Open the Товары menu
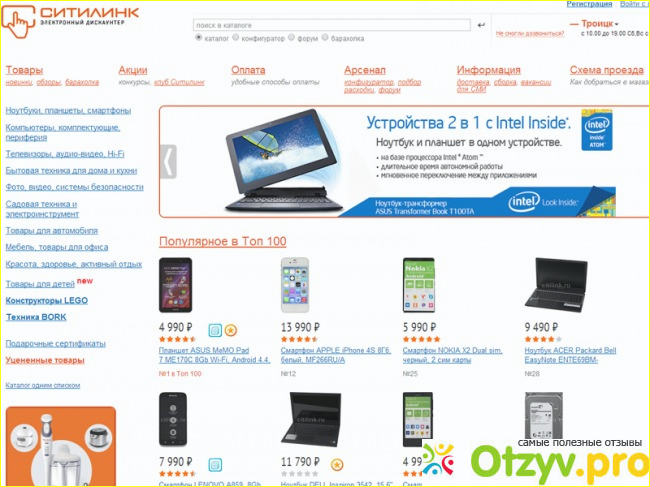Screen dimensions: 650x487 coord(24,70)
